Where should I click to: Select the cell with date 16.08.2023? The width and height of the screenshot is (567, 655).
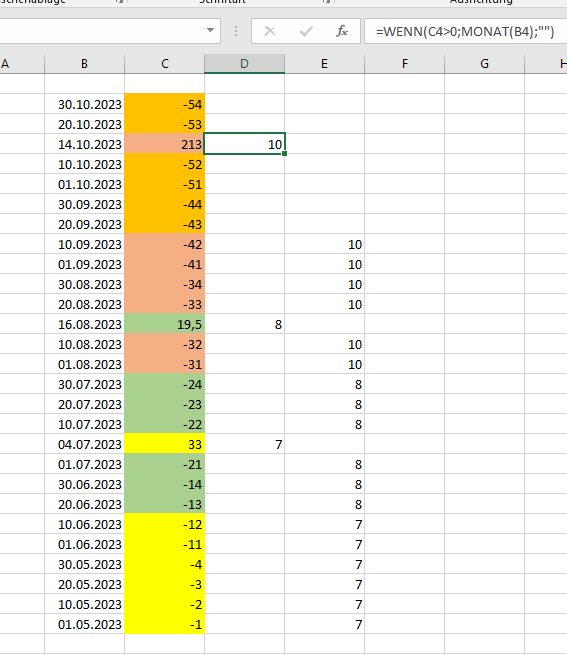pos(84,324)
